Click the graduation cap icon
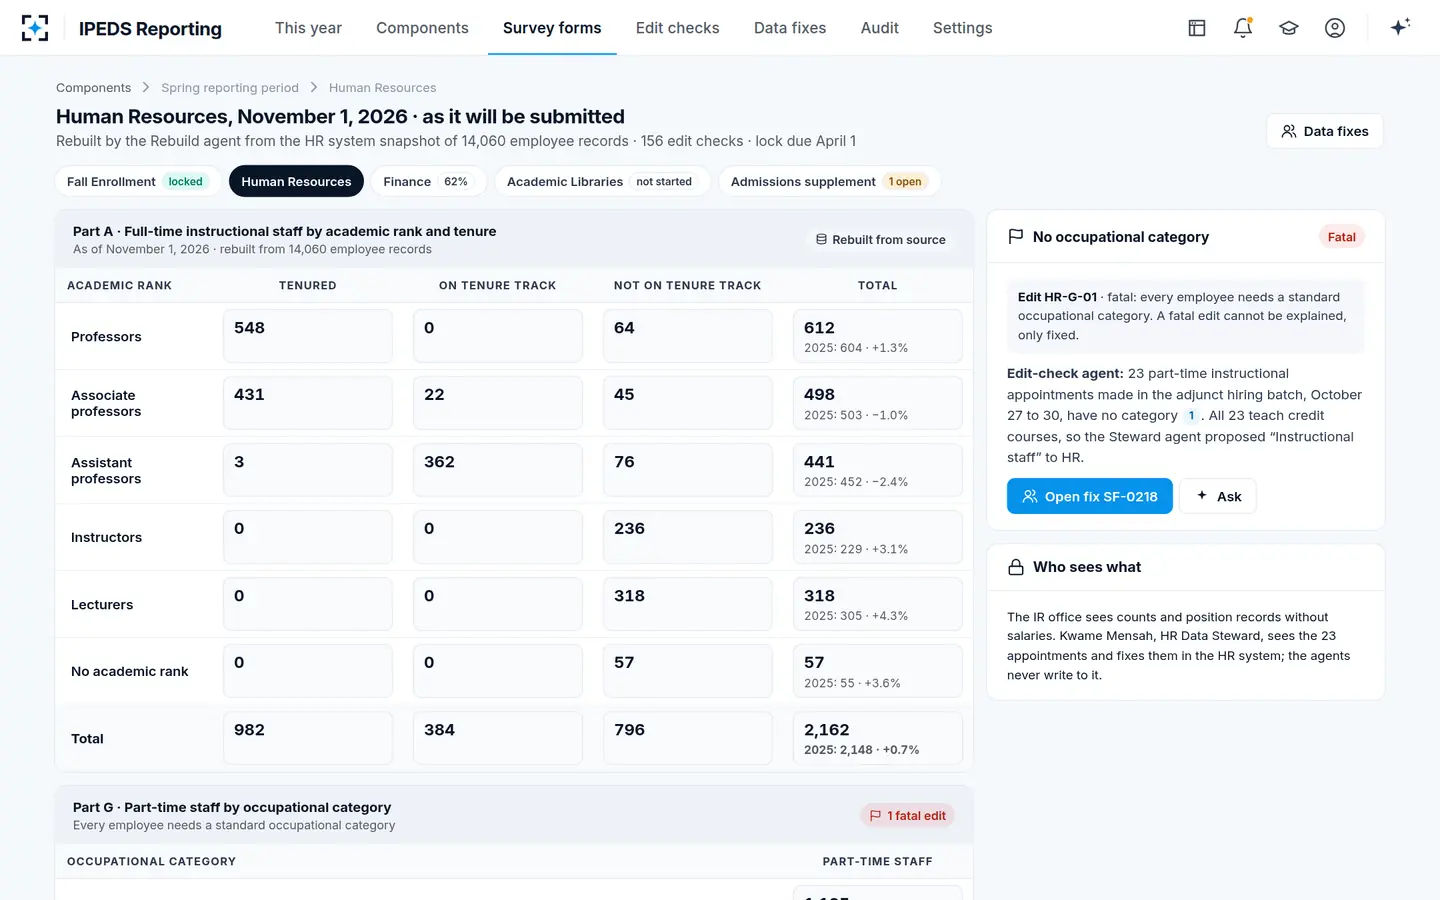 click(1289, 28)
